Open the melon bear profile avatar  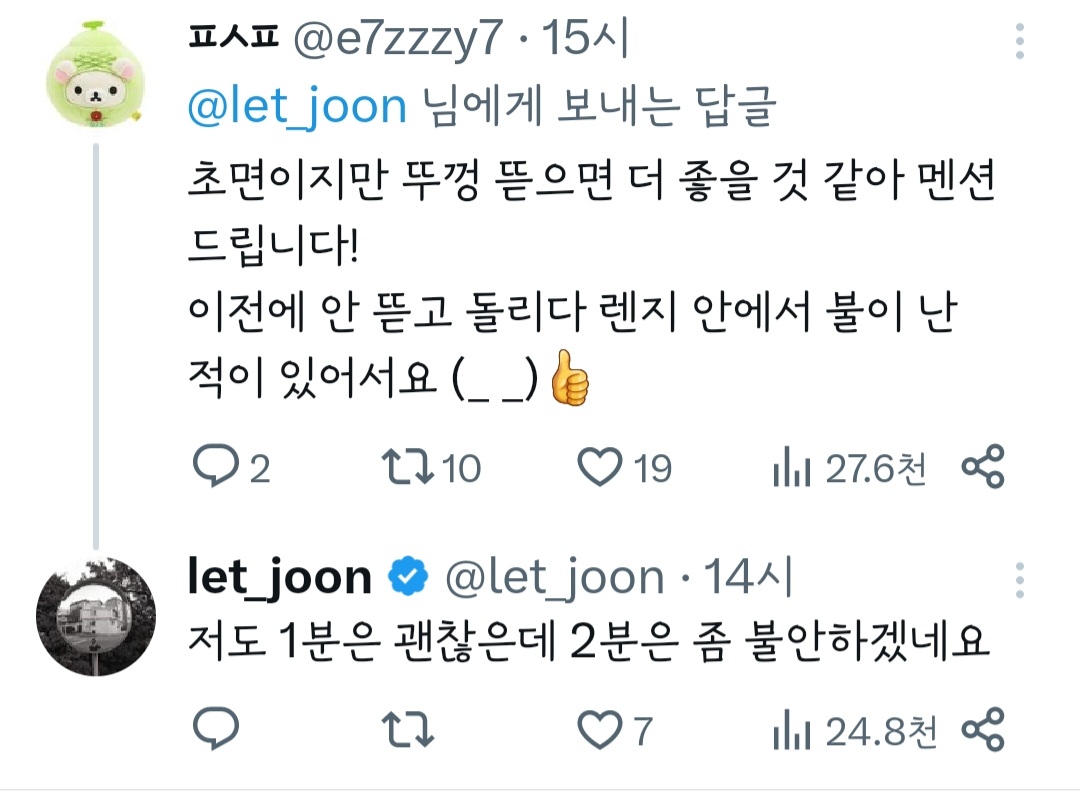coord(96,75)
